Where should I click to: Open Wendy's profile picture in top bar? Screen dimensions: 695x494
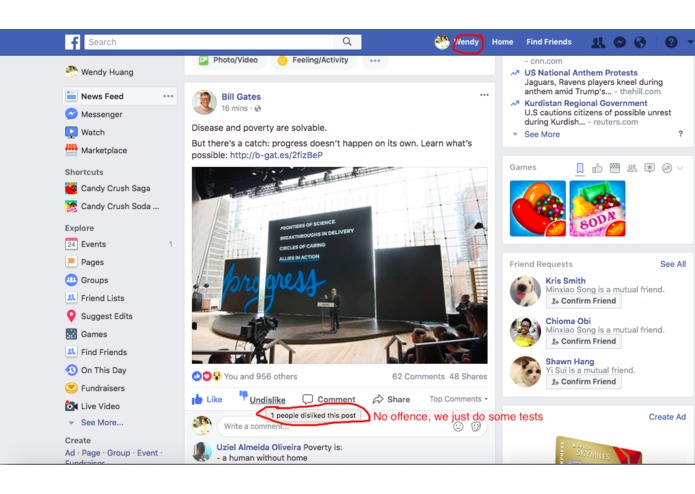441,42
